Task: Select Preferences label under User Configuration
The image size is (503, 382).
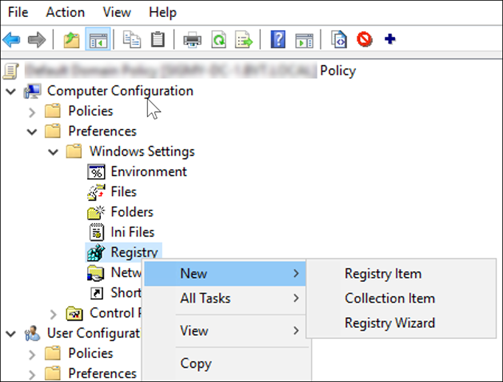Action: click(x=102, y=373)
